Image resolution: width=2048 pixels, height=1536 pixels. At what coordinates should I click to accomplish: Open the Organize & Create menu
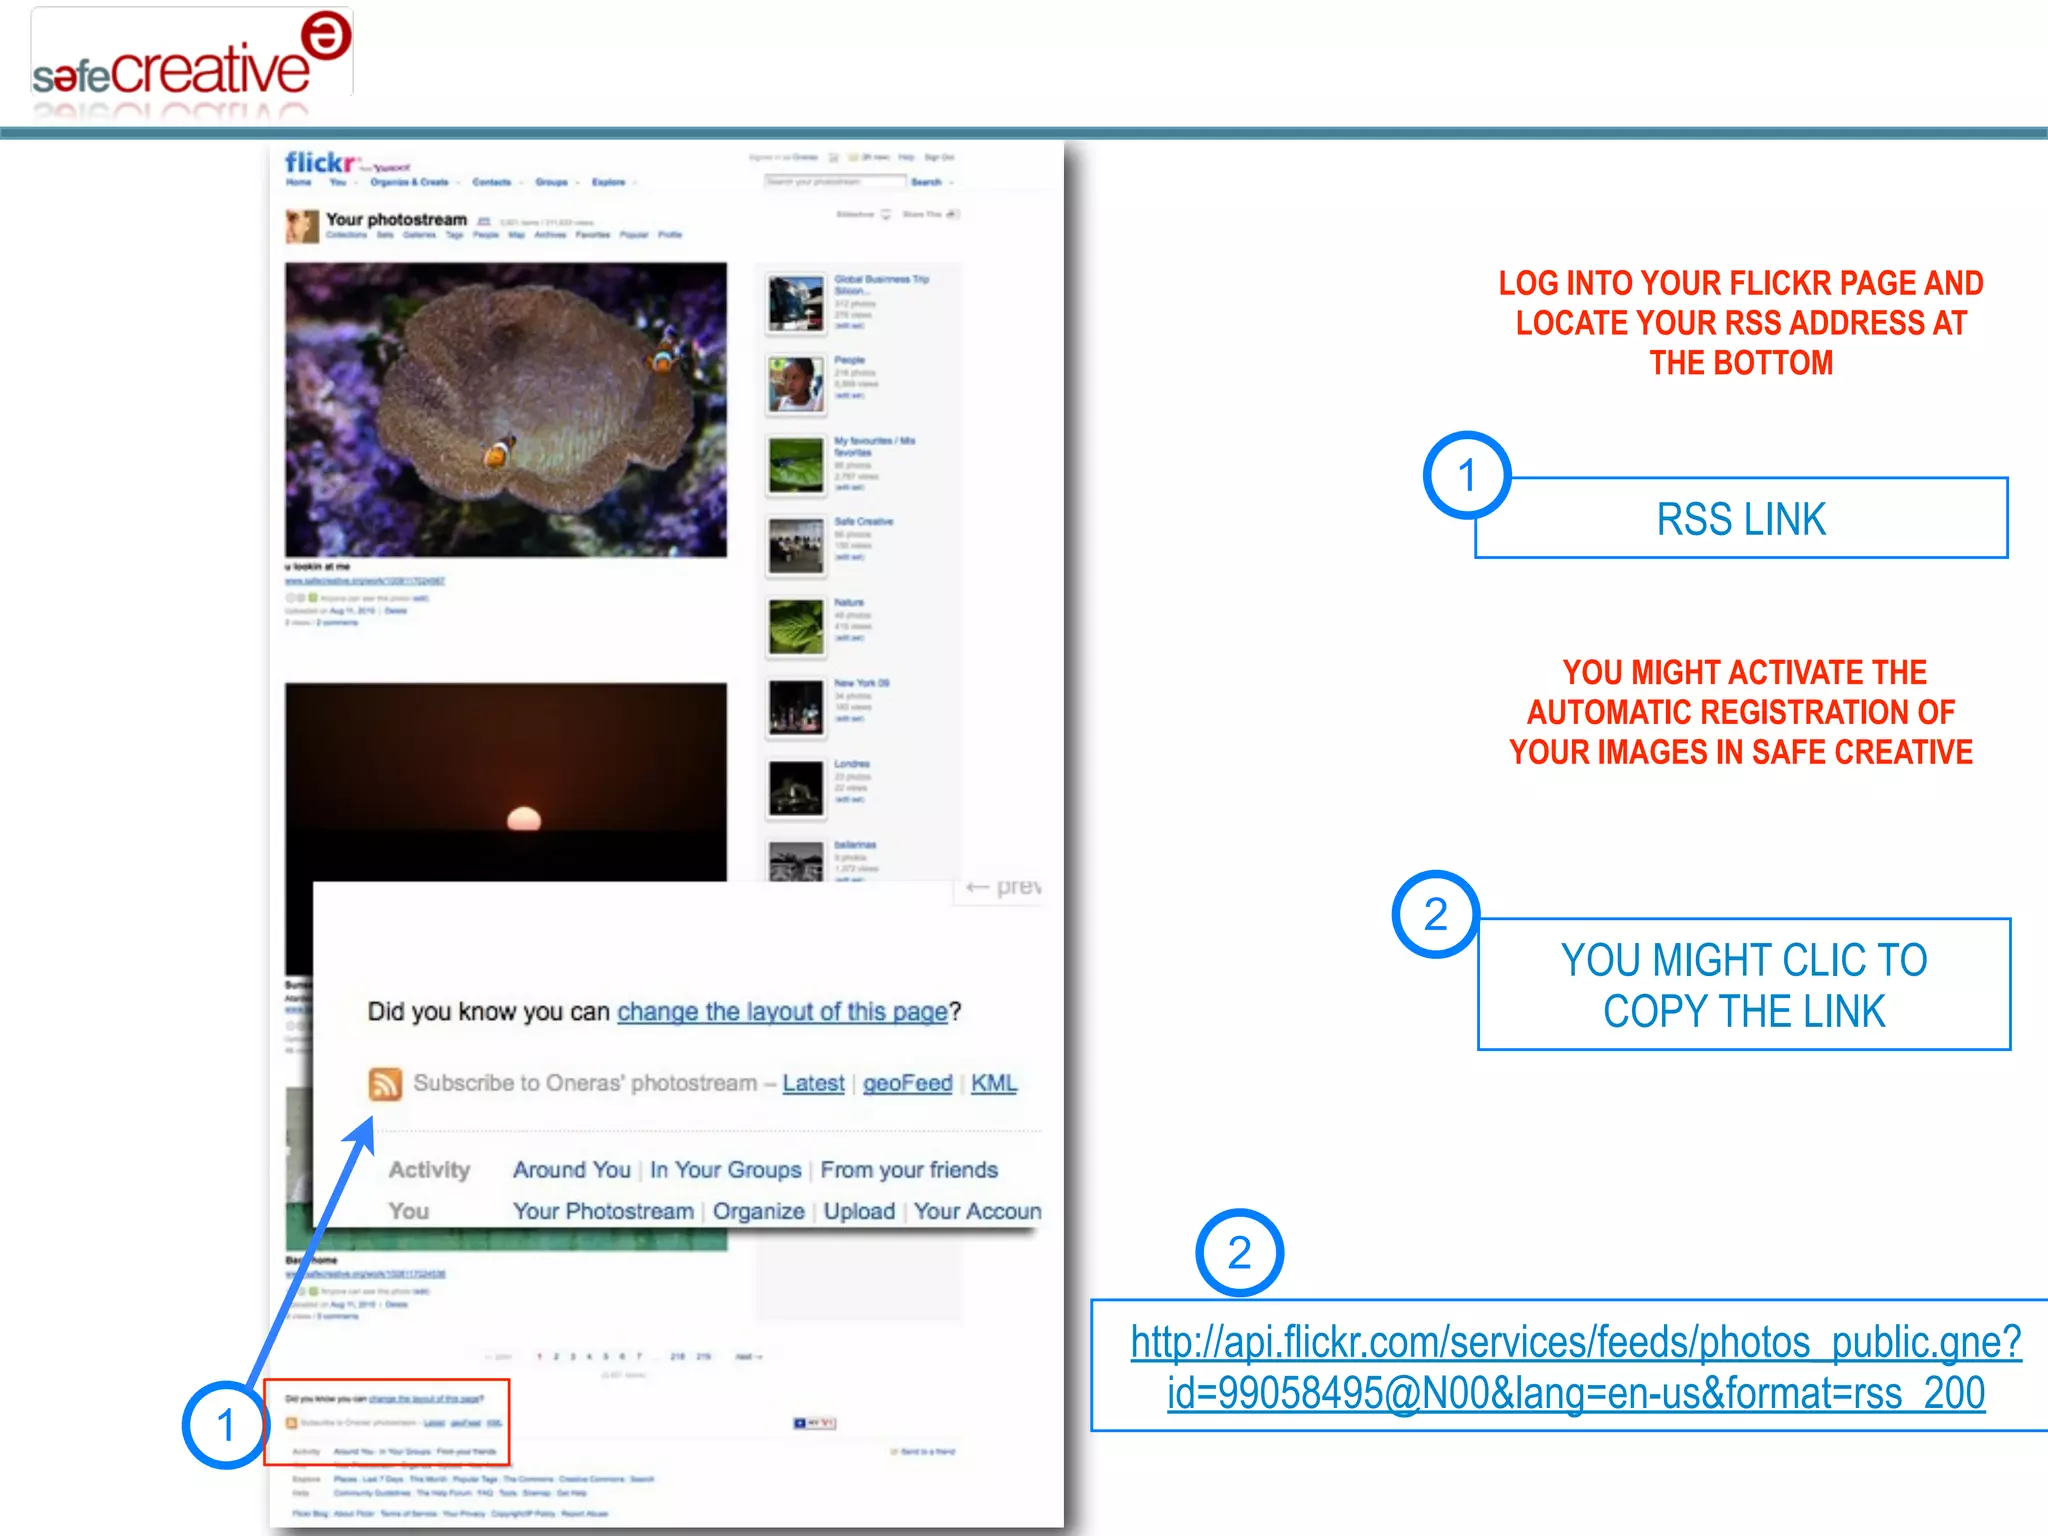tap(409, 182)
